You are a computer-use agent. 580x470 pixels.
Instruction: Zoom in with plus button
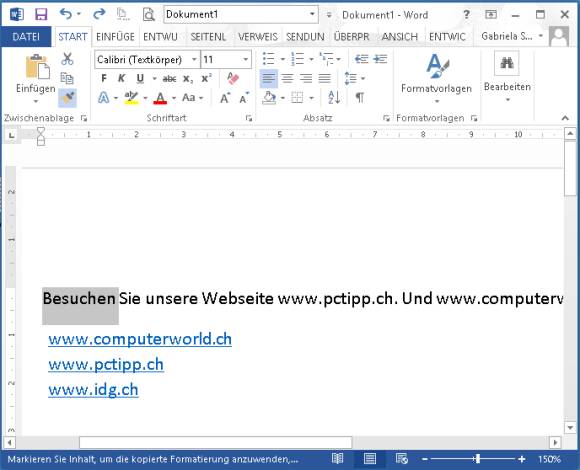(522, 459)
